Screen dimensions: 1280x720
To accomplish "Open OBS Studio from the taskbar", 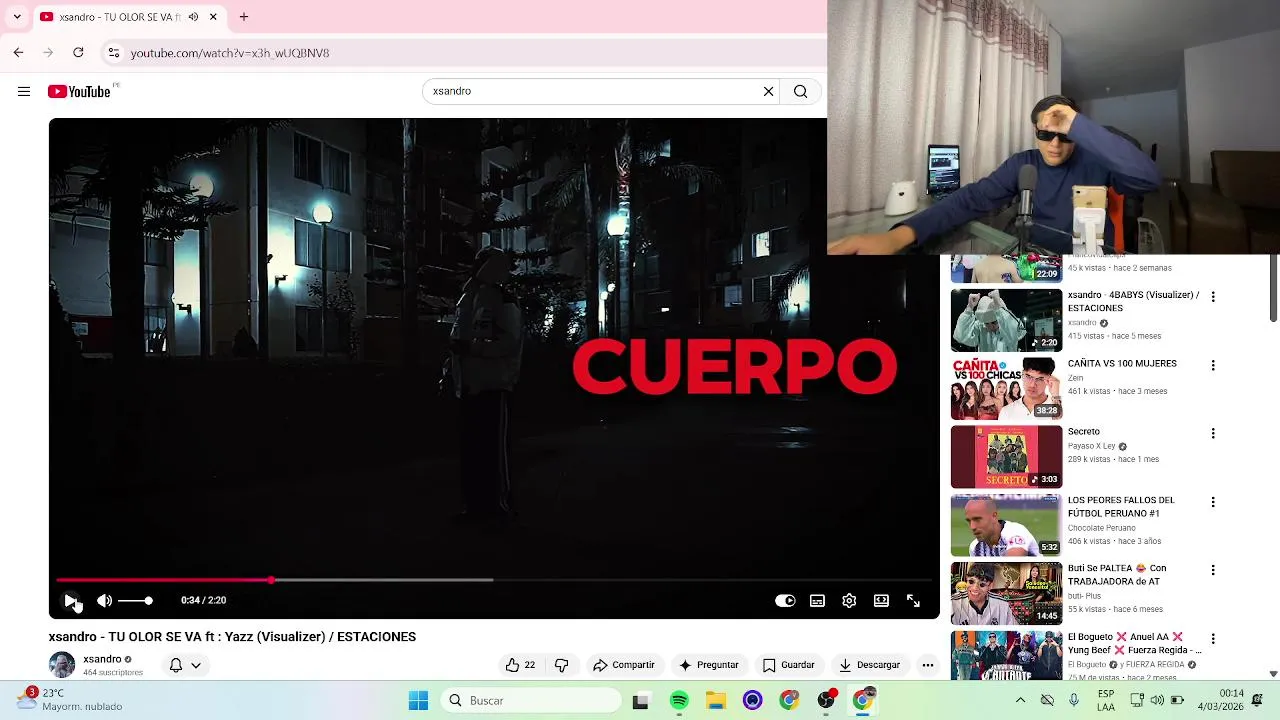I will pyautogui.click(x=826, y=700).
